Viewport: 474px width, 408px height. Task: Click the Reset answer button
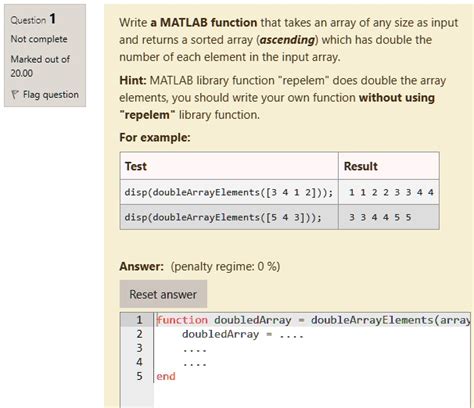163,294
